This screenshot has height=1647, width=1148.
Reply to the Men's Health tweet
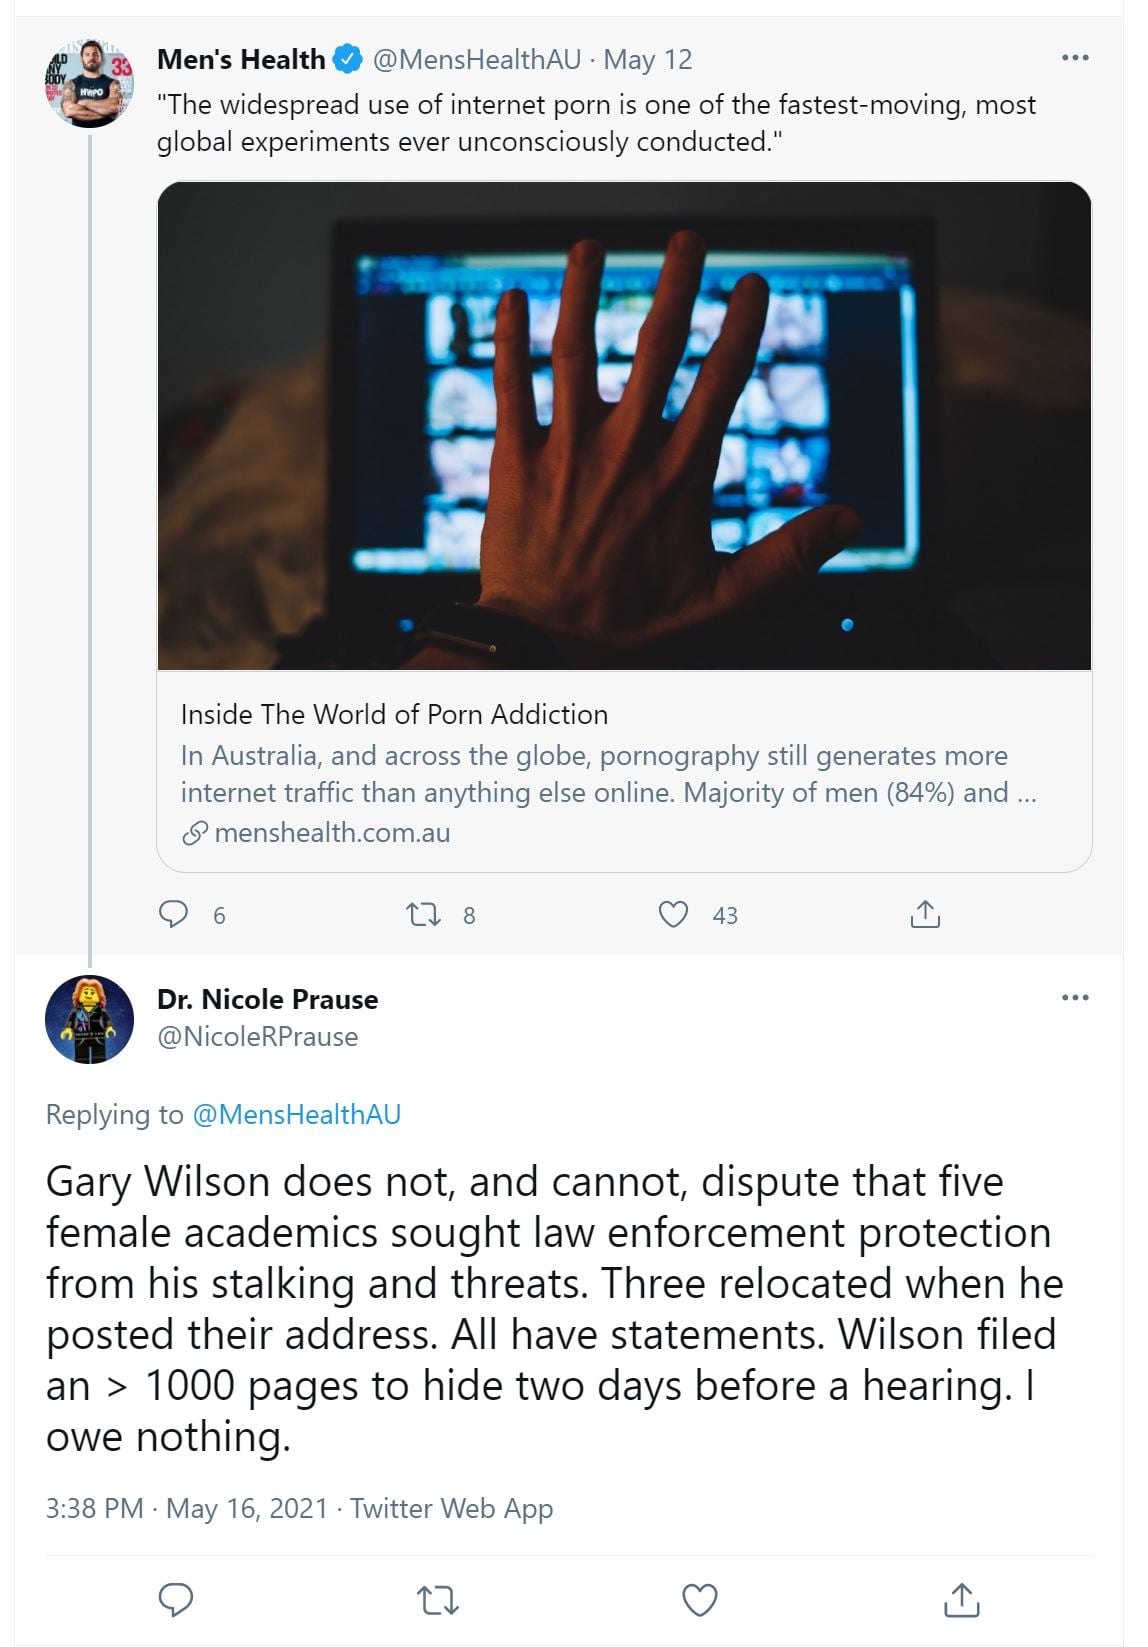pos(174,914)
